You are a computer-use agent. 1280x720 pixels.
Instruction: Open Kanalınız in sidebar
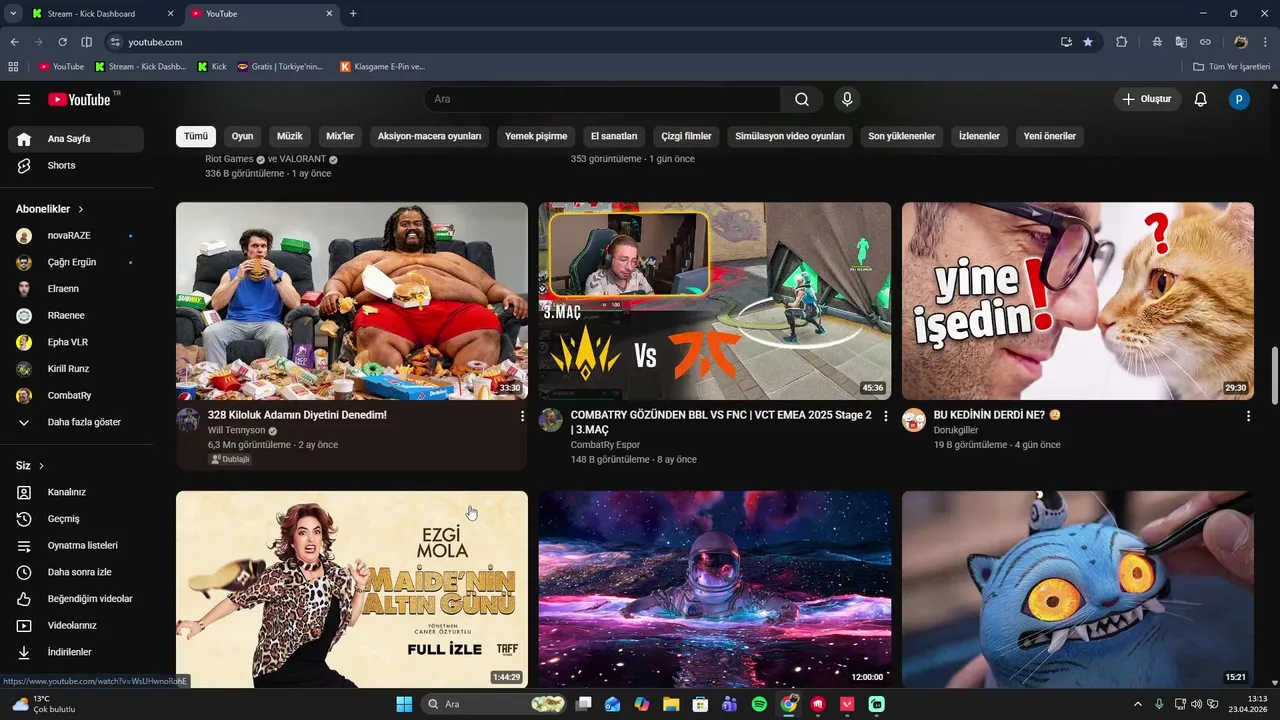pyautogui.click(x=76, y=492)
